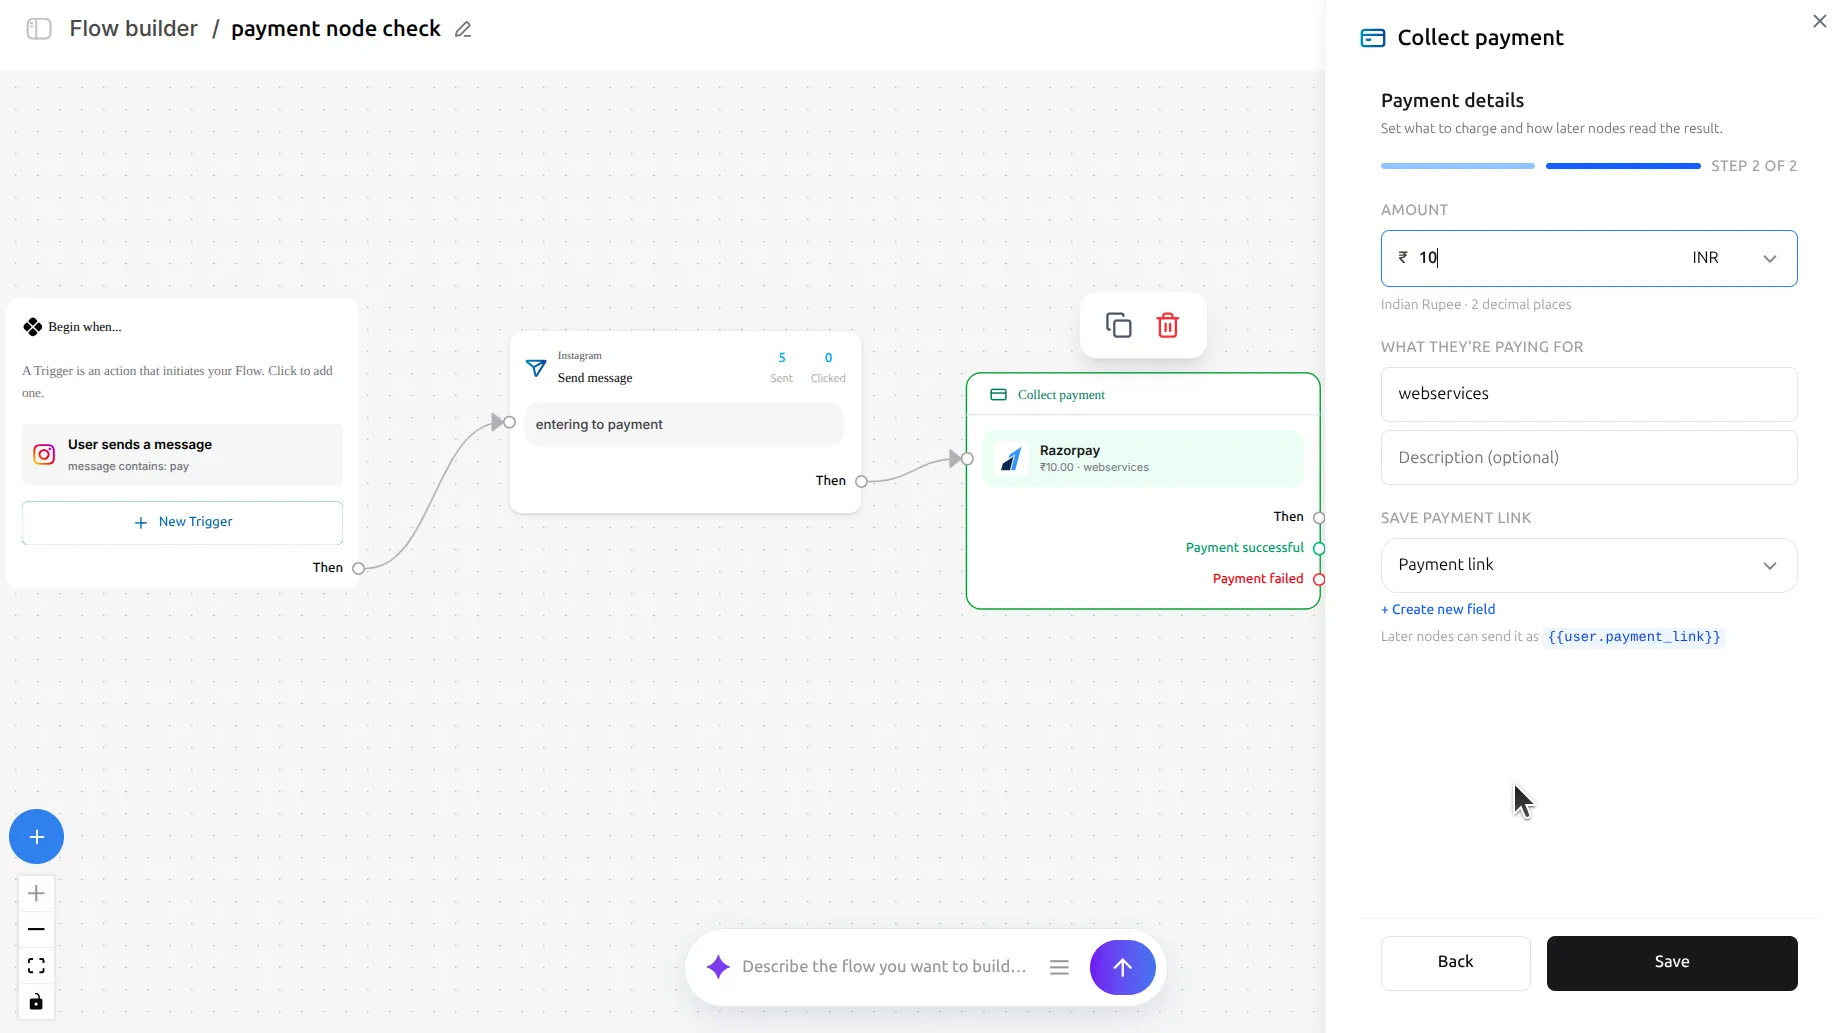The width and height of the screenshot is (1834, 1033).
Task: Save the payment details
Action: (1672, 962)
